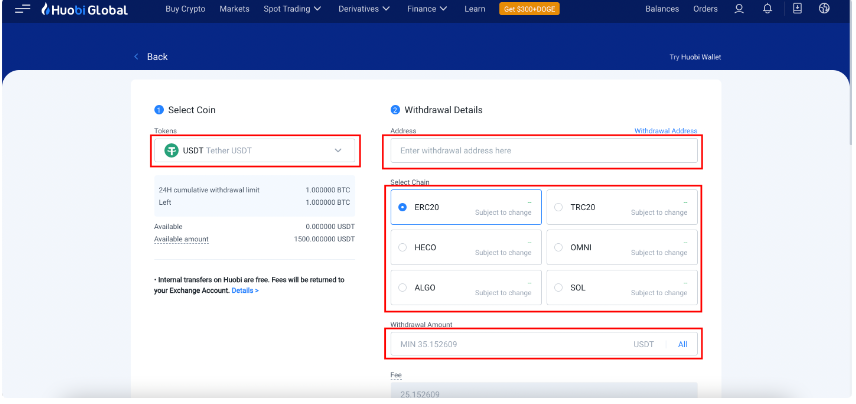Open the user profile icon
This screenshot has width=856, height=404.
[739, 9]
